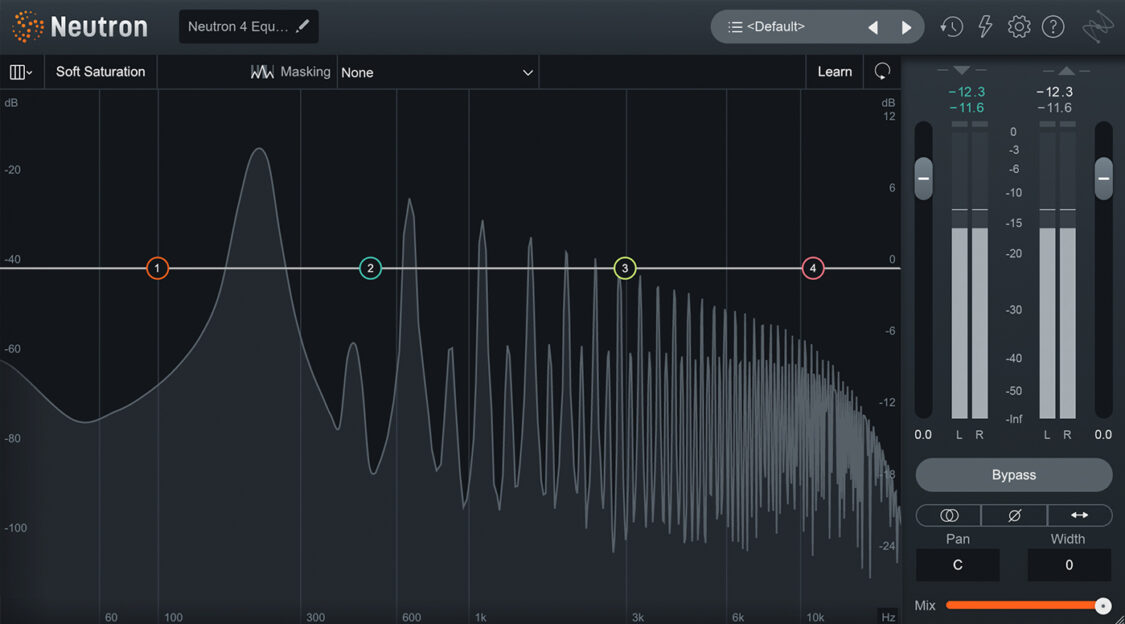Toggle stereo channel mode button
Image resolution: width=1125 pixels, height=624 pixels.
click(x=947, y=515)
